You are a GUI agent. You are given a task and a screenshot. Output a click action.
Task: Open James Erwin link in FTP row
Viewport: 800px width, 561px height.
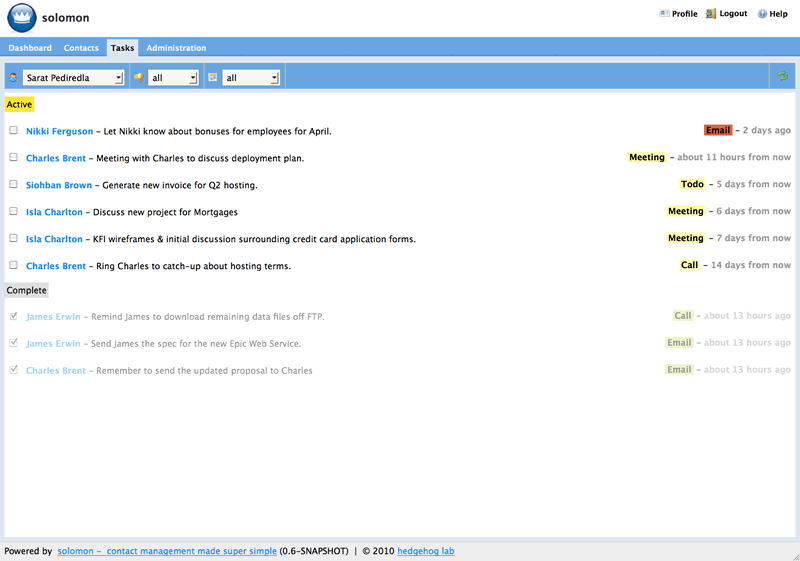coord(54,317)
